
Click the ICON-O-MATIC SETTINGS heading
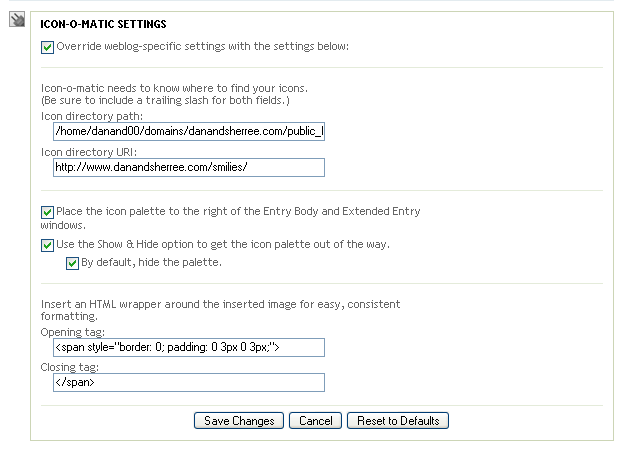(103, 24)
